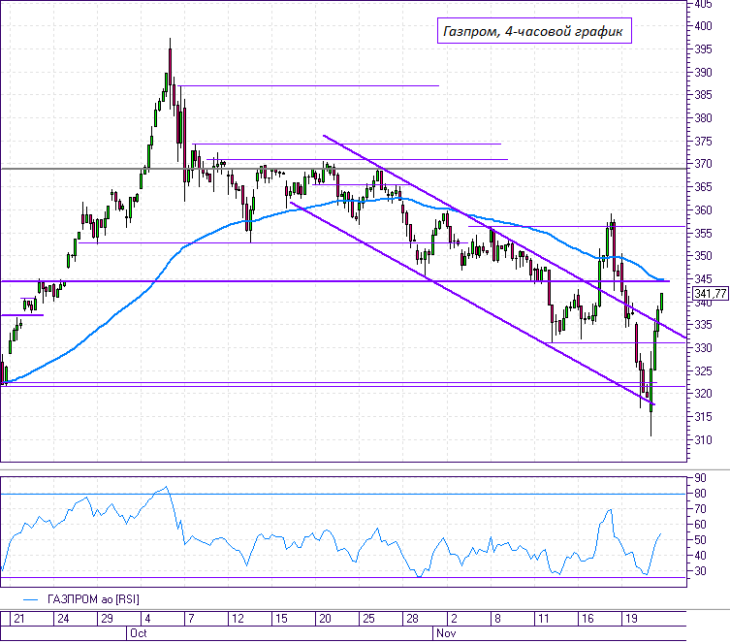Select date label 12 on time axis
Image resolution: width=730 pixels, height=643 pixels.
tap(238, 619)
